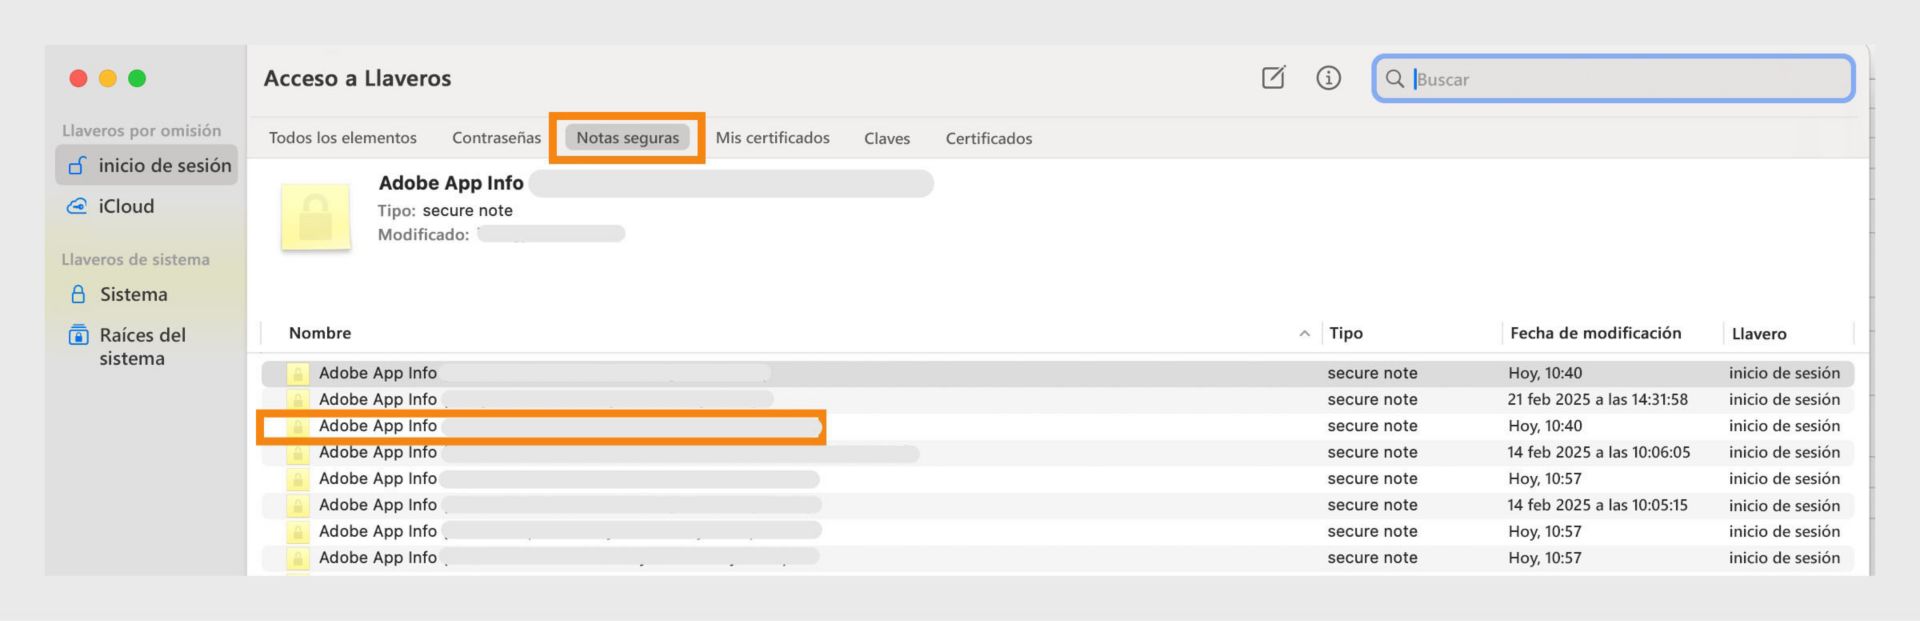Image resolution: width=1920 pixels, height=621 pixels.
Task: Sort the list by the Tipo column header
Action: tap(1346, 333)
